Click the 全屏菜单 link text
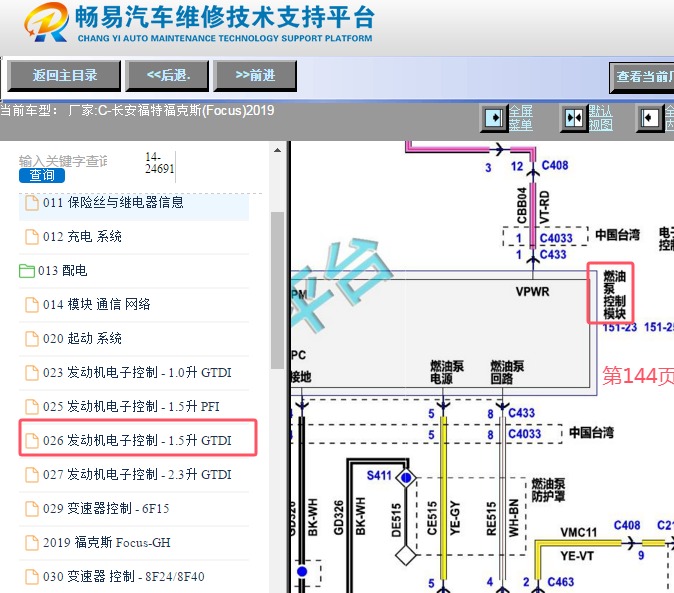674x593 pixels. click(521, 118)
